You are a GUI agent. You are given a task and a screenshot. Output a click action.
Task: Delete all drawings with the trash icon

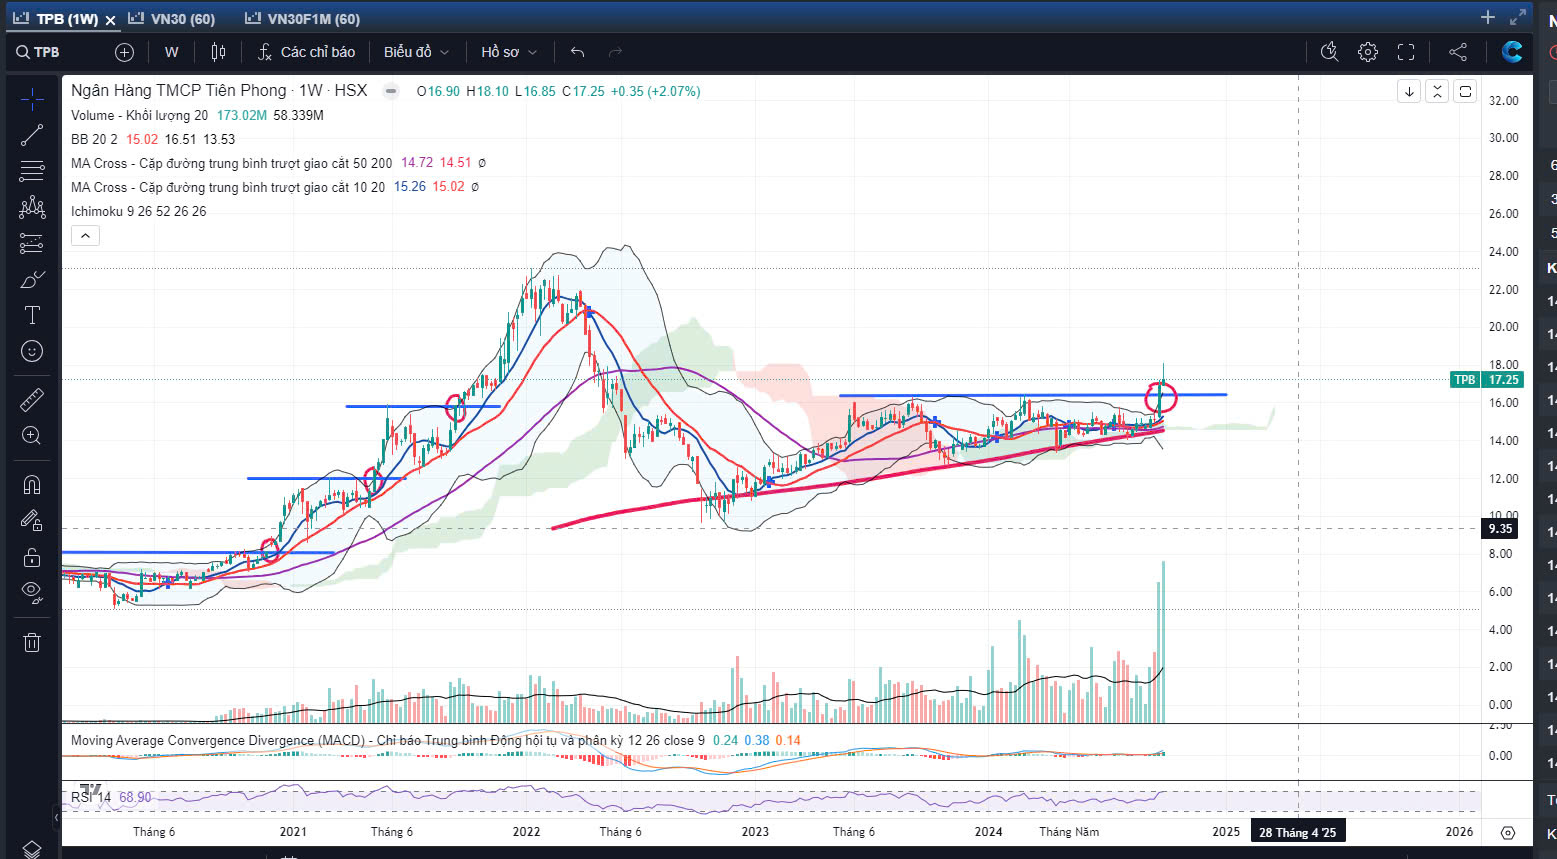point(32,642)
